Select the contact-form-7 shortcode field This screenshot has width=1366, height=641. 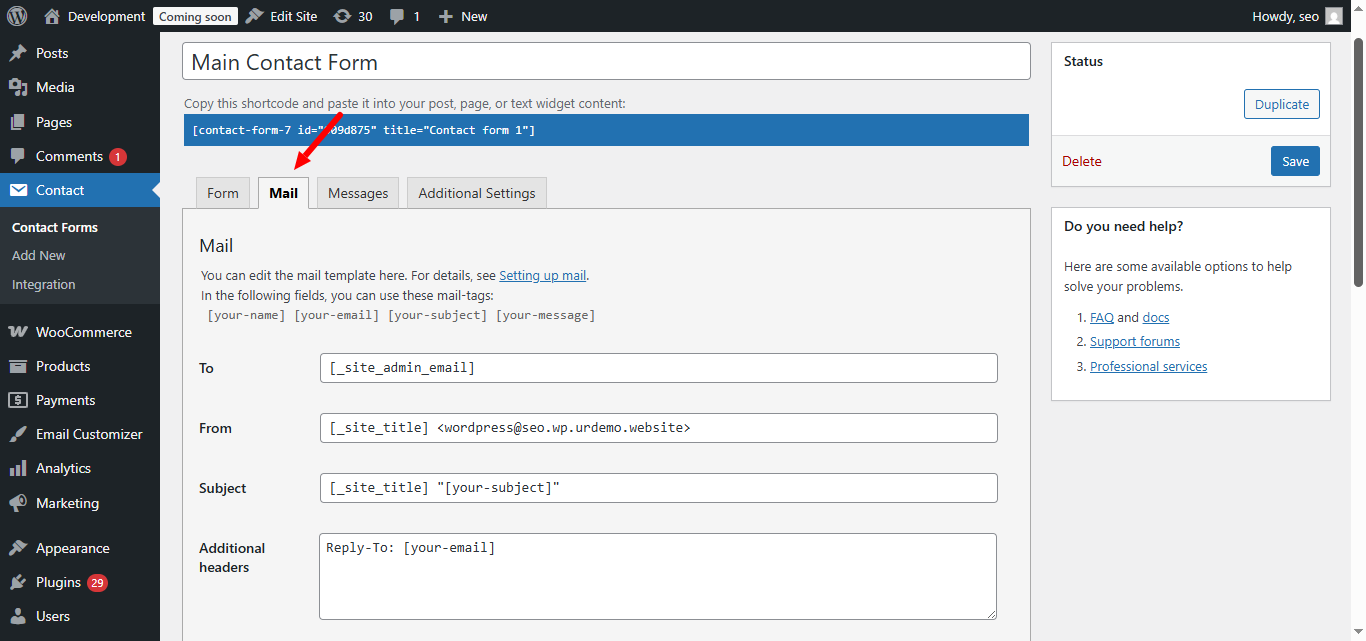[x=606, y=130]
